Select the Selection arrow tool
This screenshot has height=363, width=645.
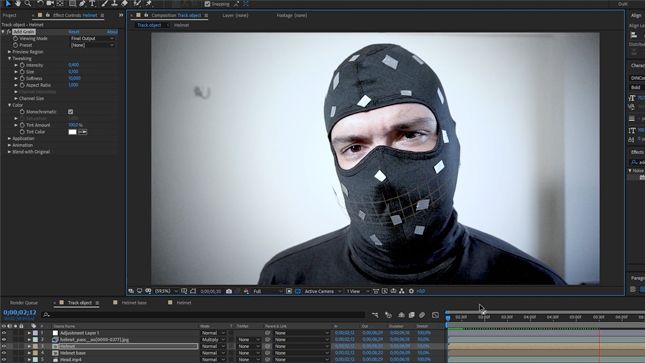tap(8, 3)
